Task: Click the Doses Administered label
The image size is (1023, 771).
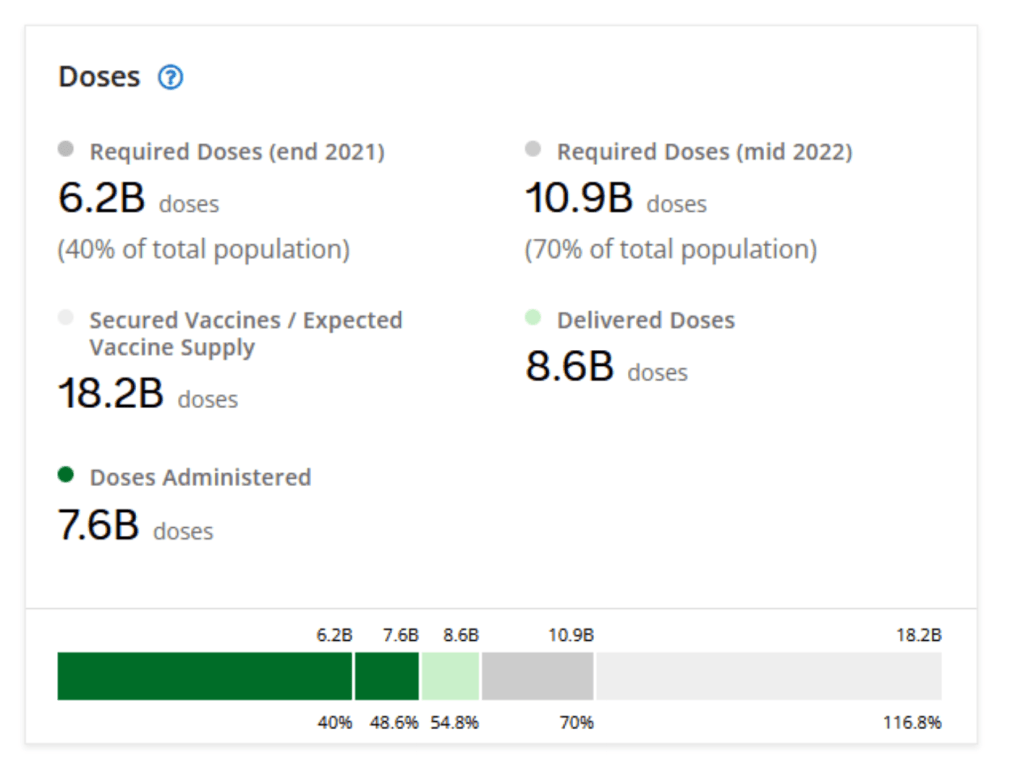Action: (200, 478)
